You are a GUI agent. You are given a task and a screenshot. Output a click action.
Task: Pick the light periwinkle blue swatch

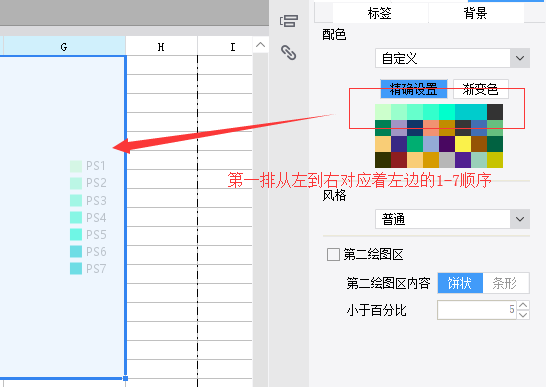[x=431, y=144]
